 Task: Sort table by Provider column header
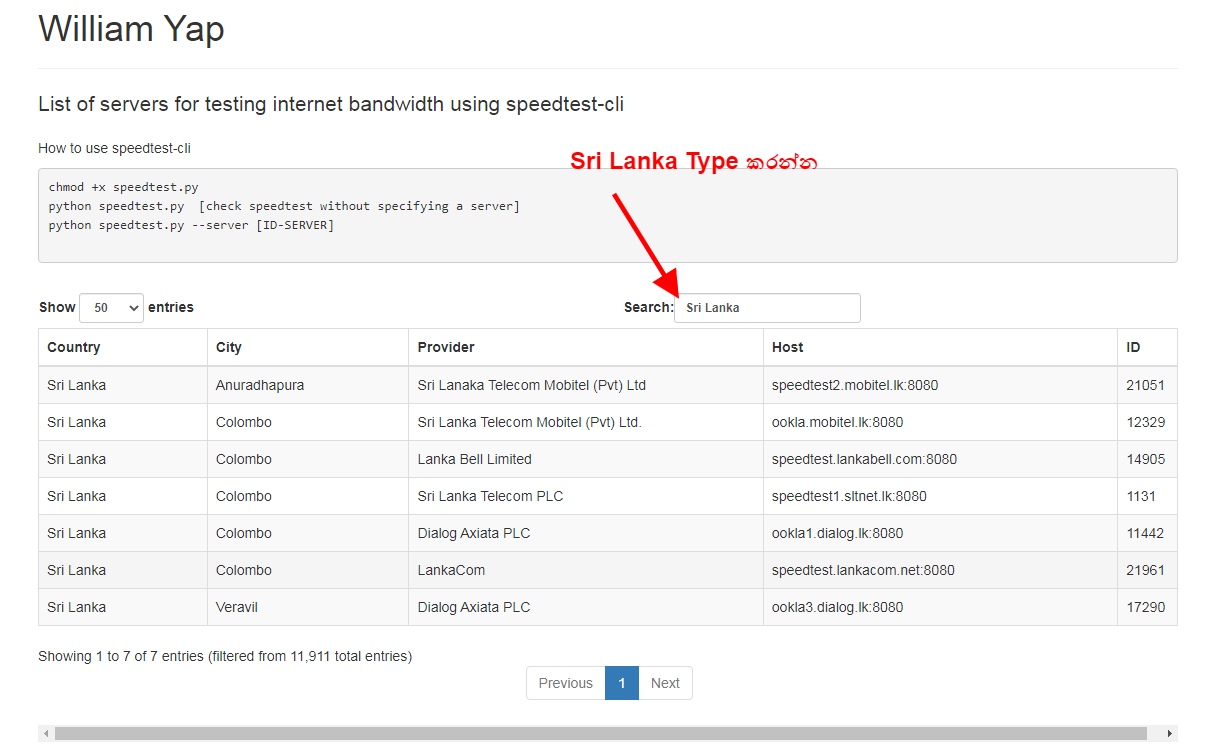click(x=586, y=347)
